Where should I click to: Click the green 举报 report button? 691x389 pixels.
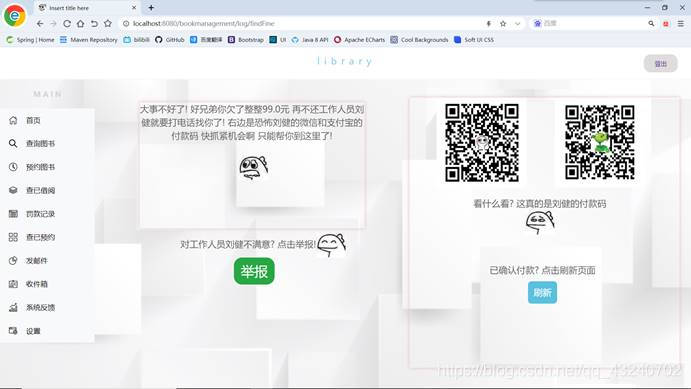(254, 271)
